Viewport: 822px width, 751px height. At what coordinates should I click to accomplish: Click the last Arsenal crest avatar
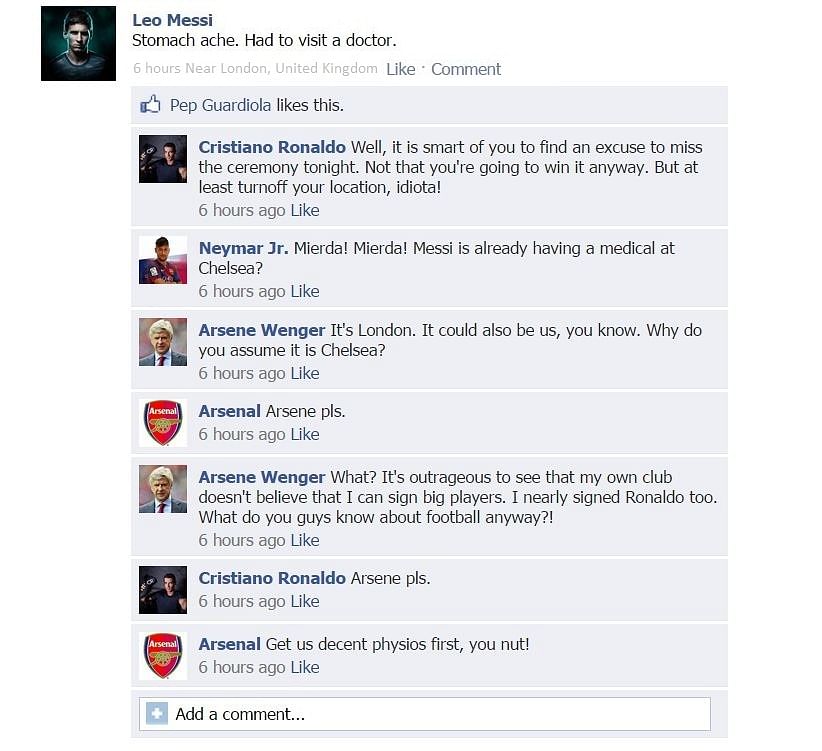[x=163, y=656]
